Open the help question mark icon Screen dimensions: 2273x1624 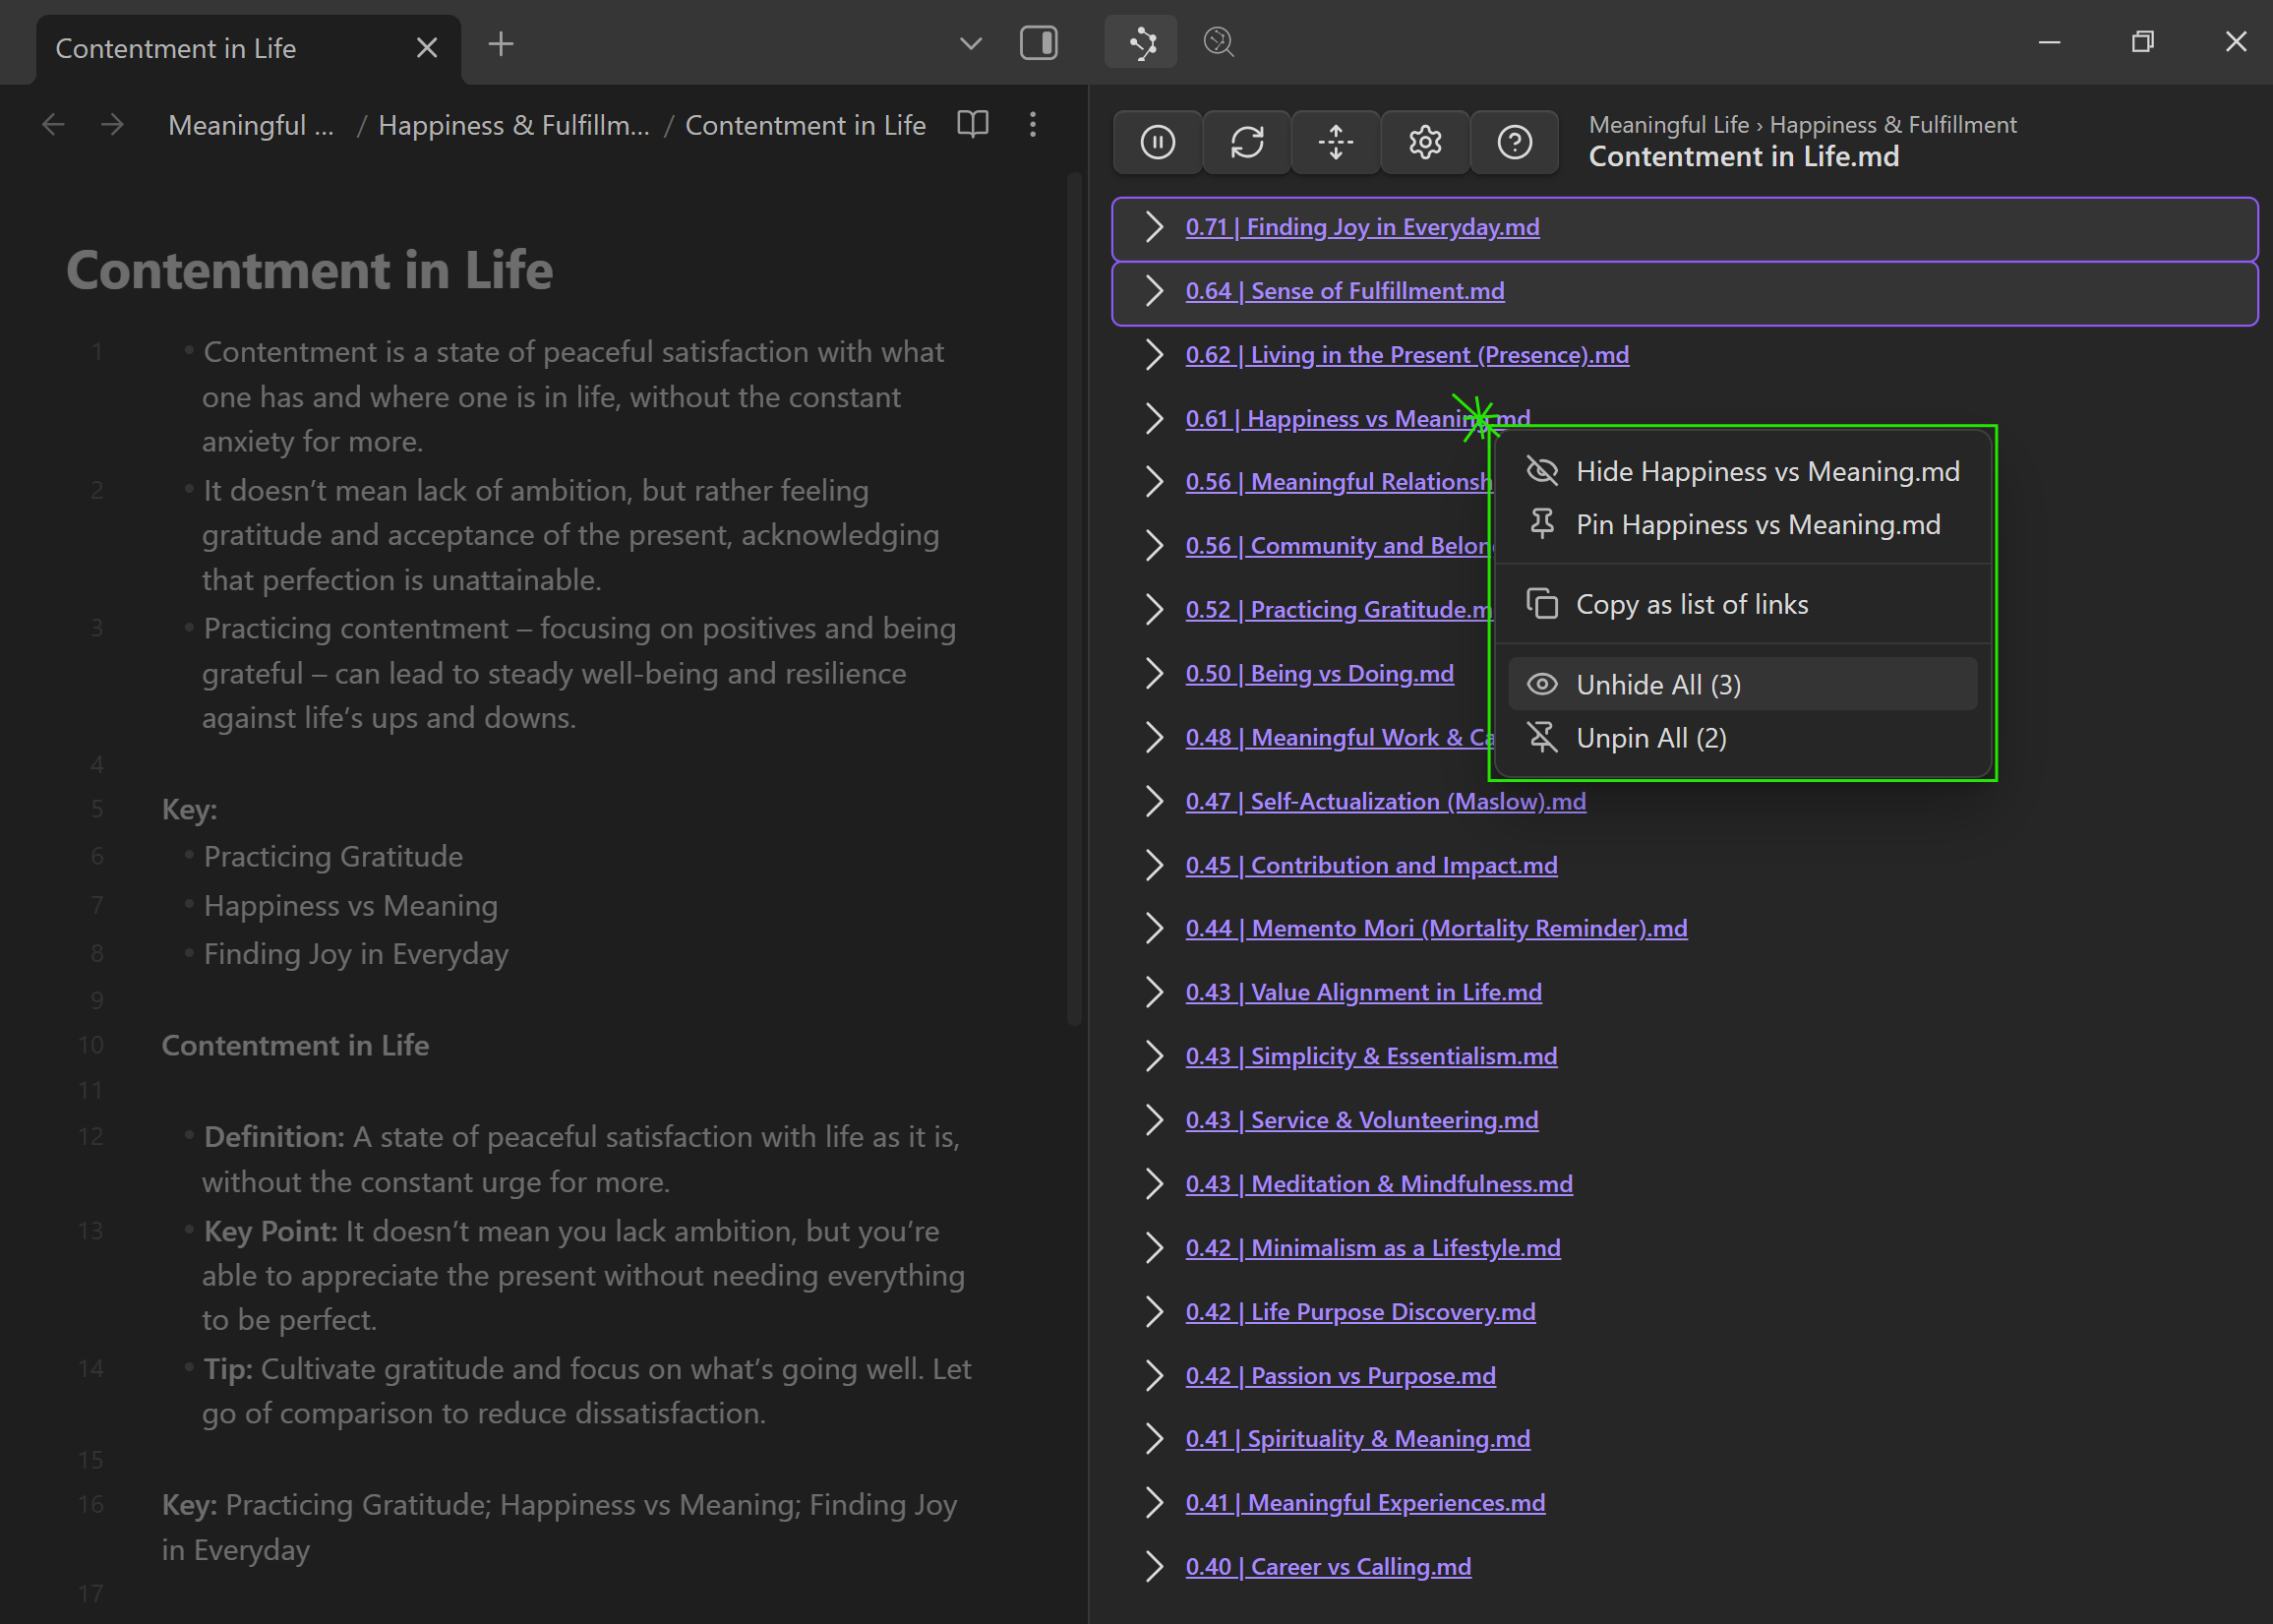point(1514,142)
